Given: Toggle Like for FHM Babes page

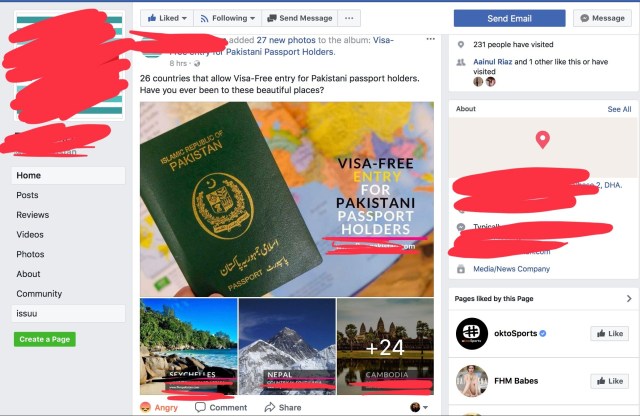Looking at the screenshot, I should coord(609,381).
